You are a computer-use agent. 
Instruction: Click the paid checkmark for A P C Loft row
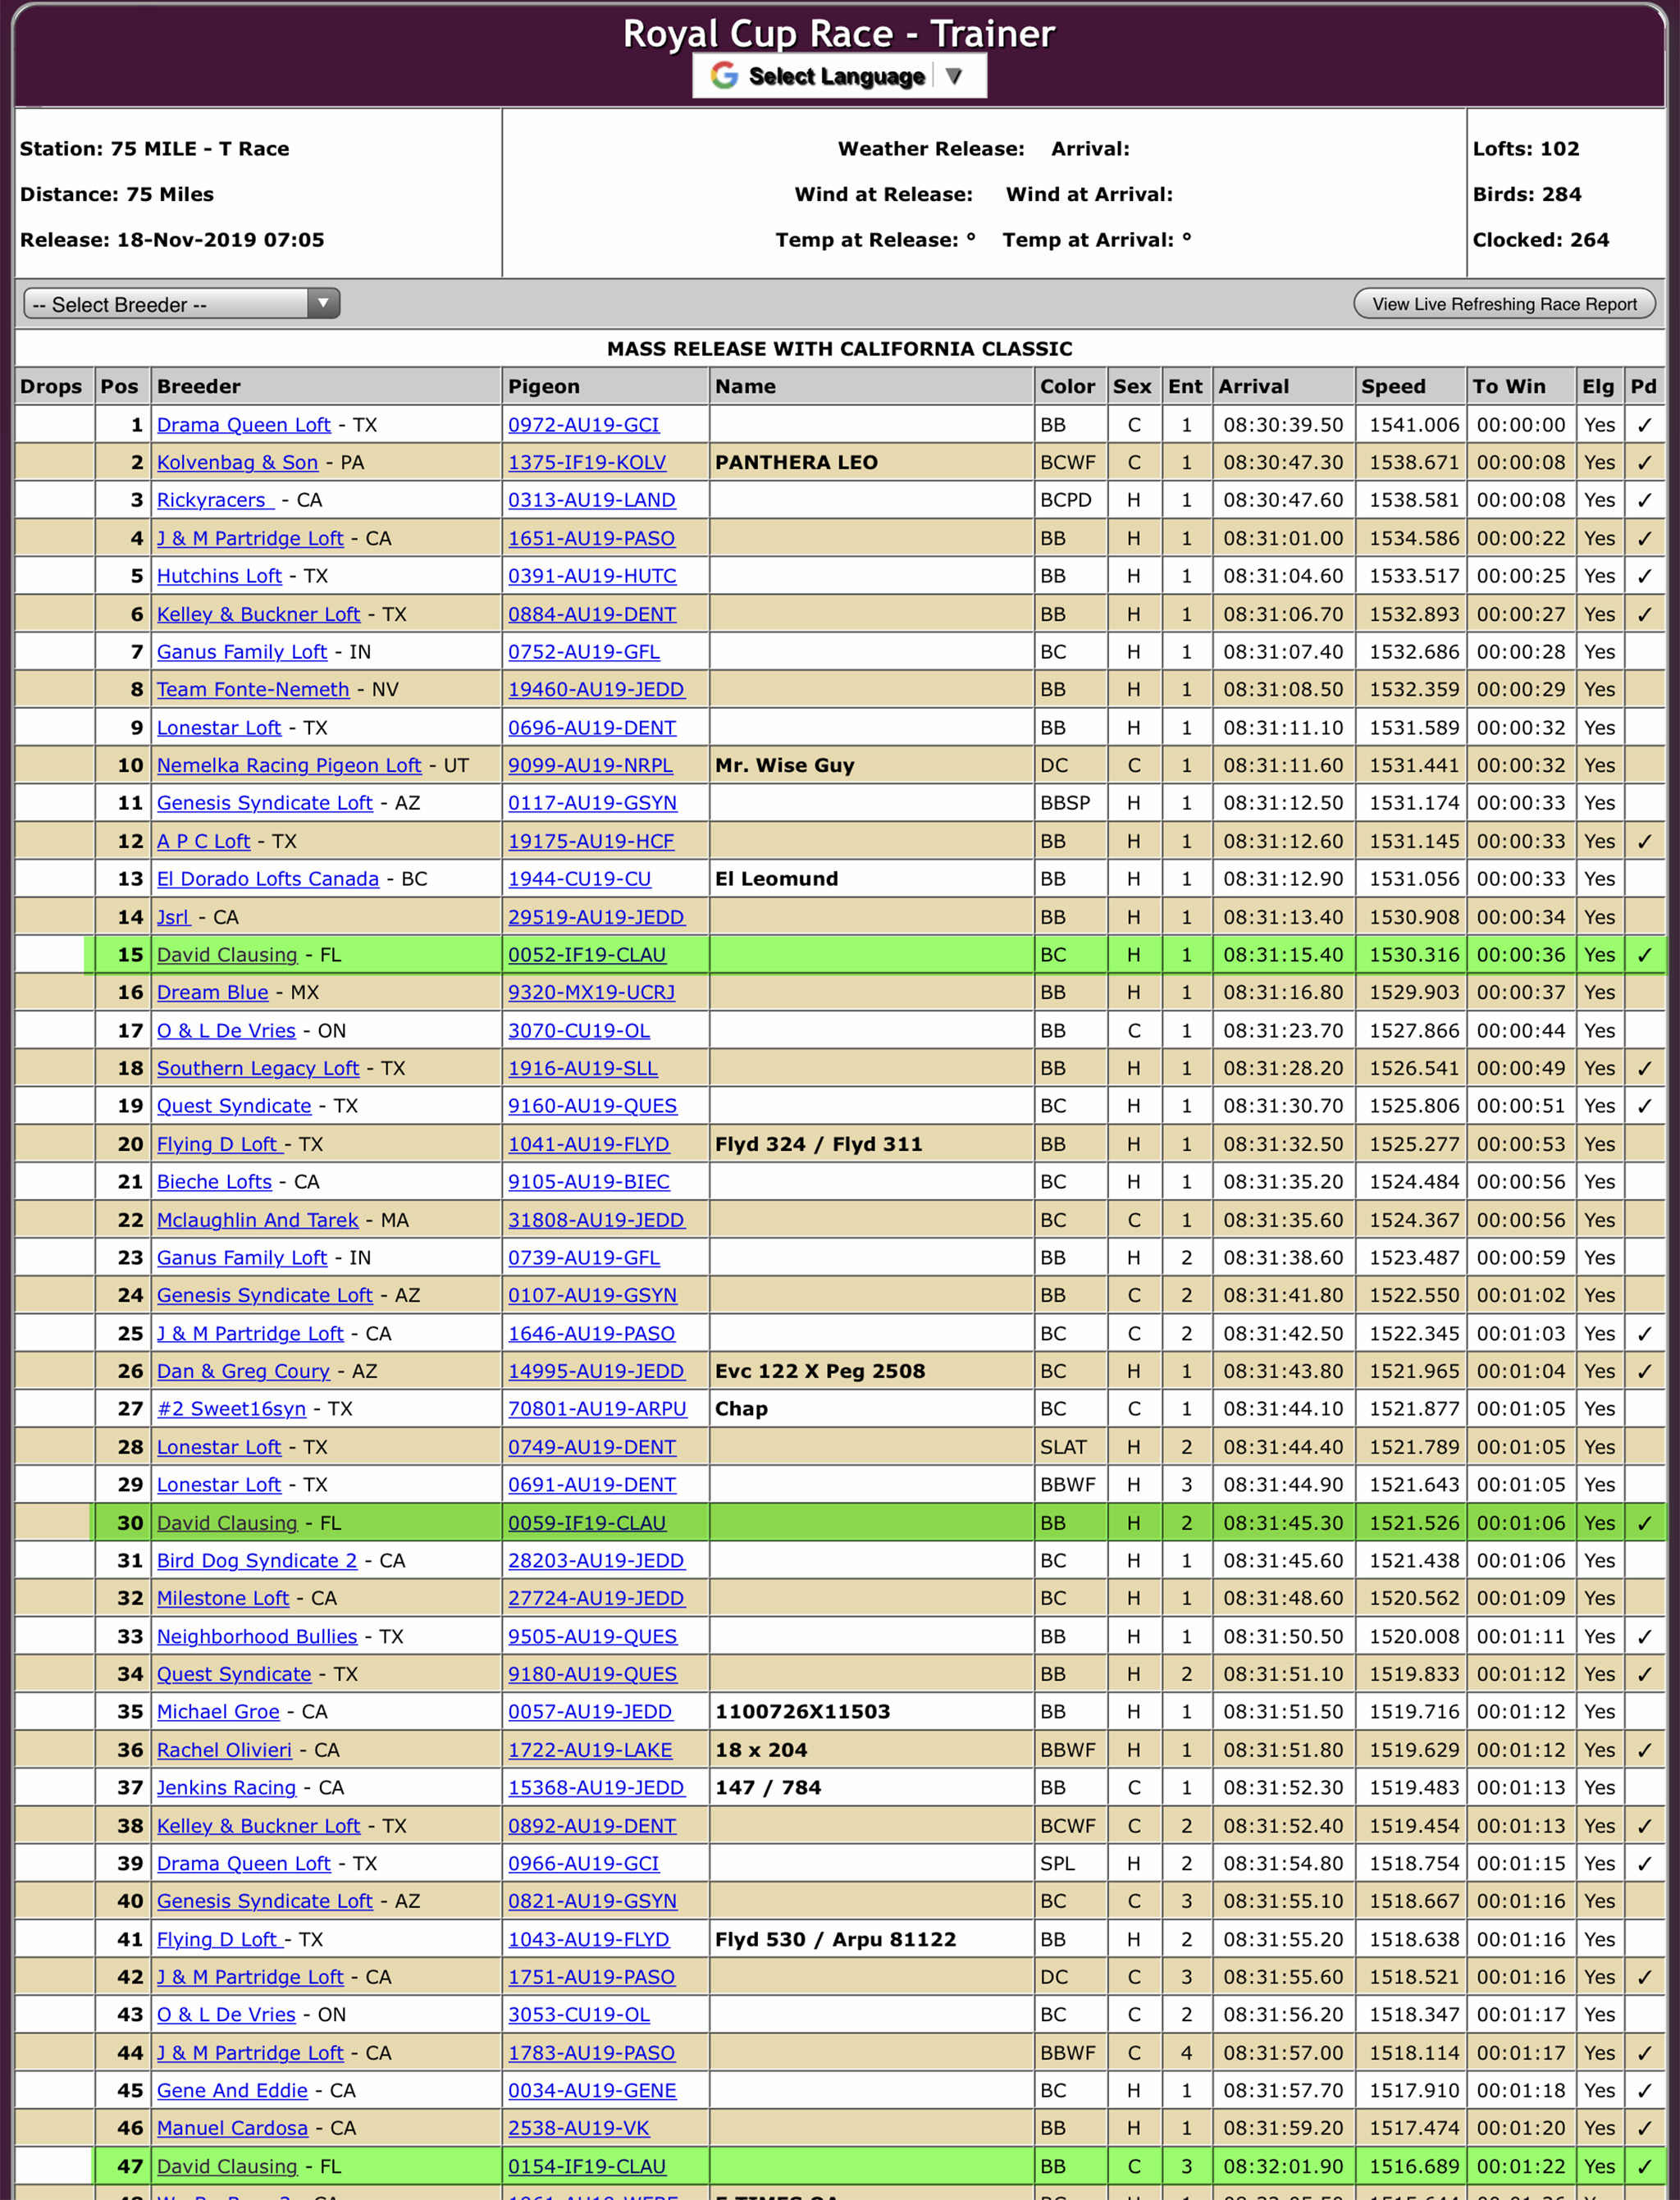[x=1643, y=841]
